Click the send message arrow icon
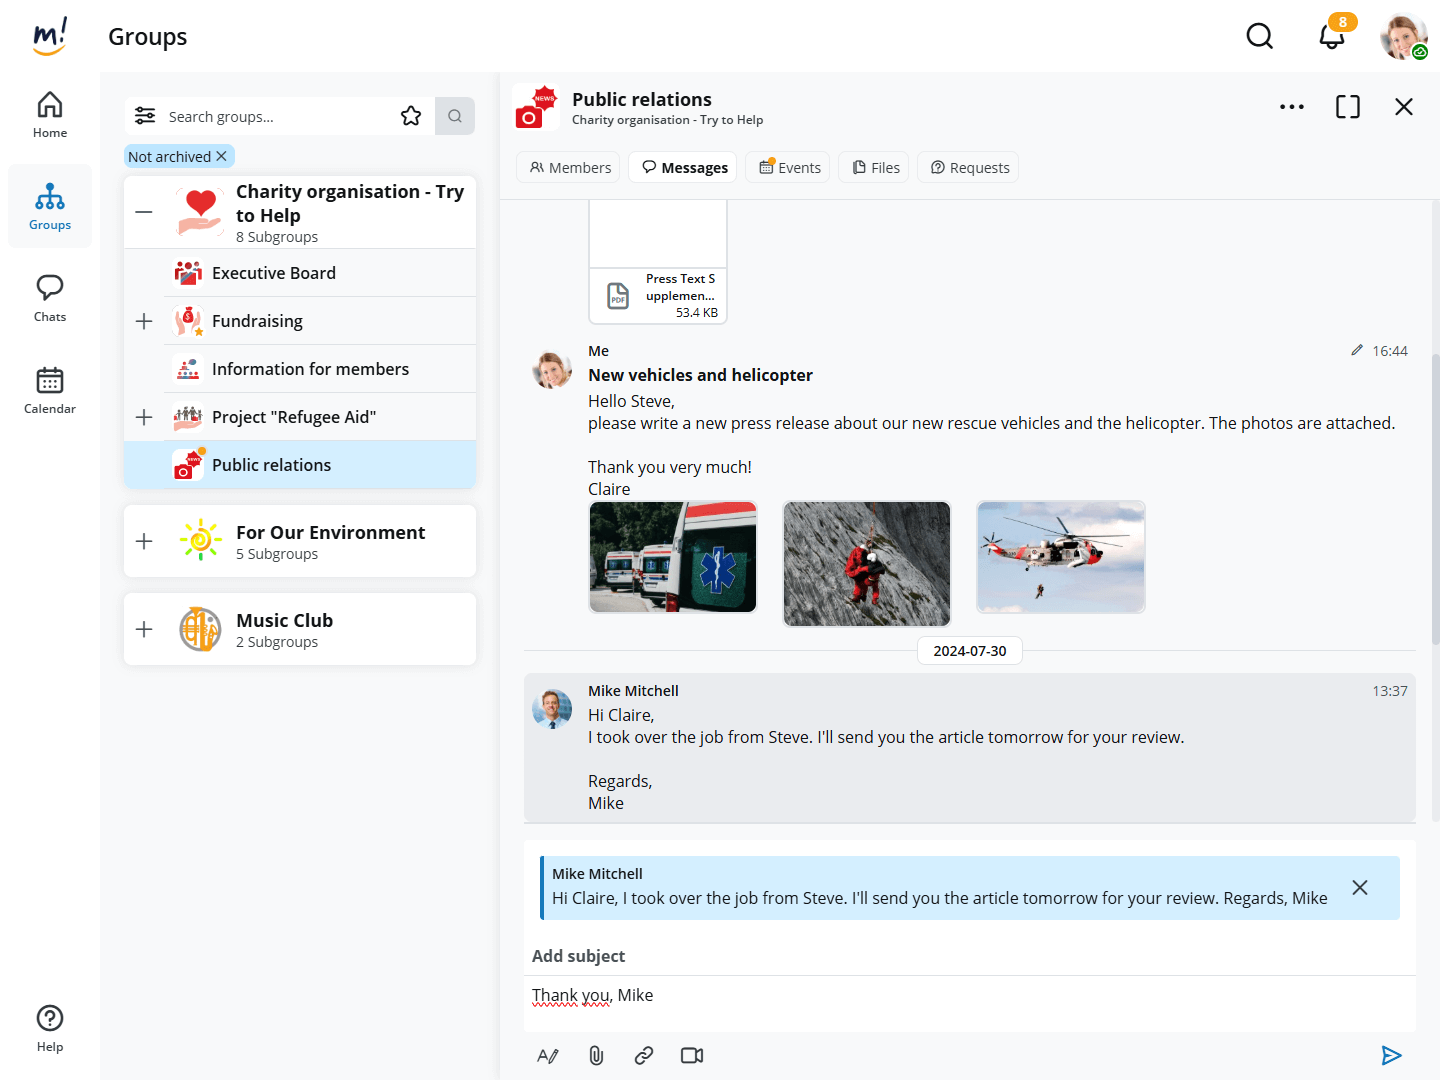The height and width of the screenshot is (1080, 1440). click(1391, 1055)
